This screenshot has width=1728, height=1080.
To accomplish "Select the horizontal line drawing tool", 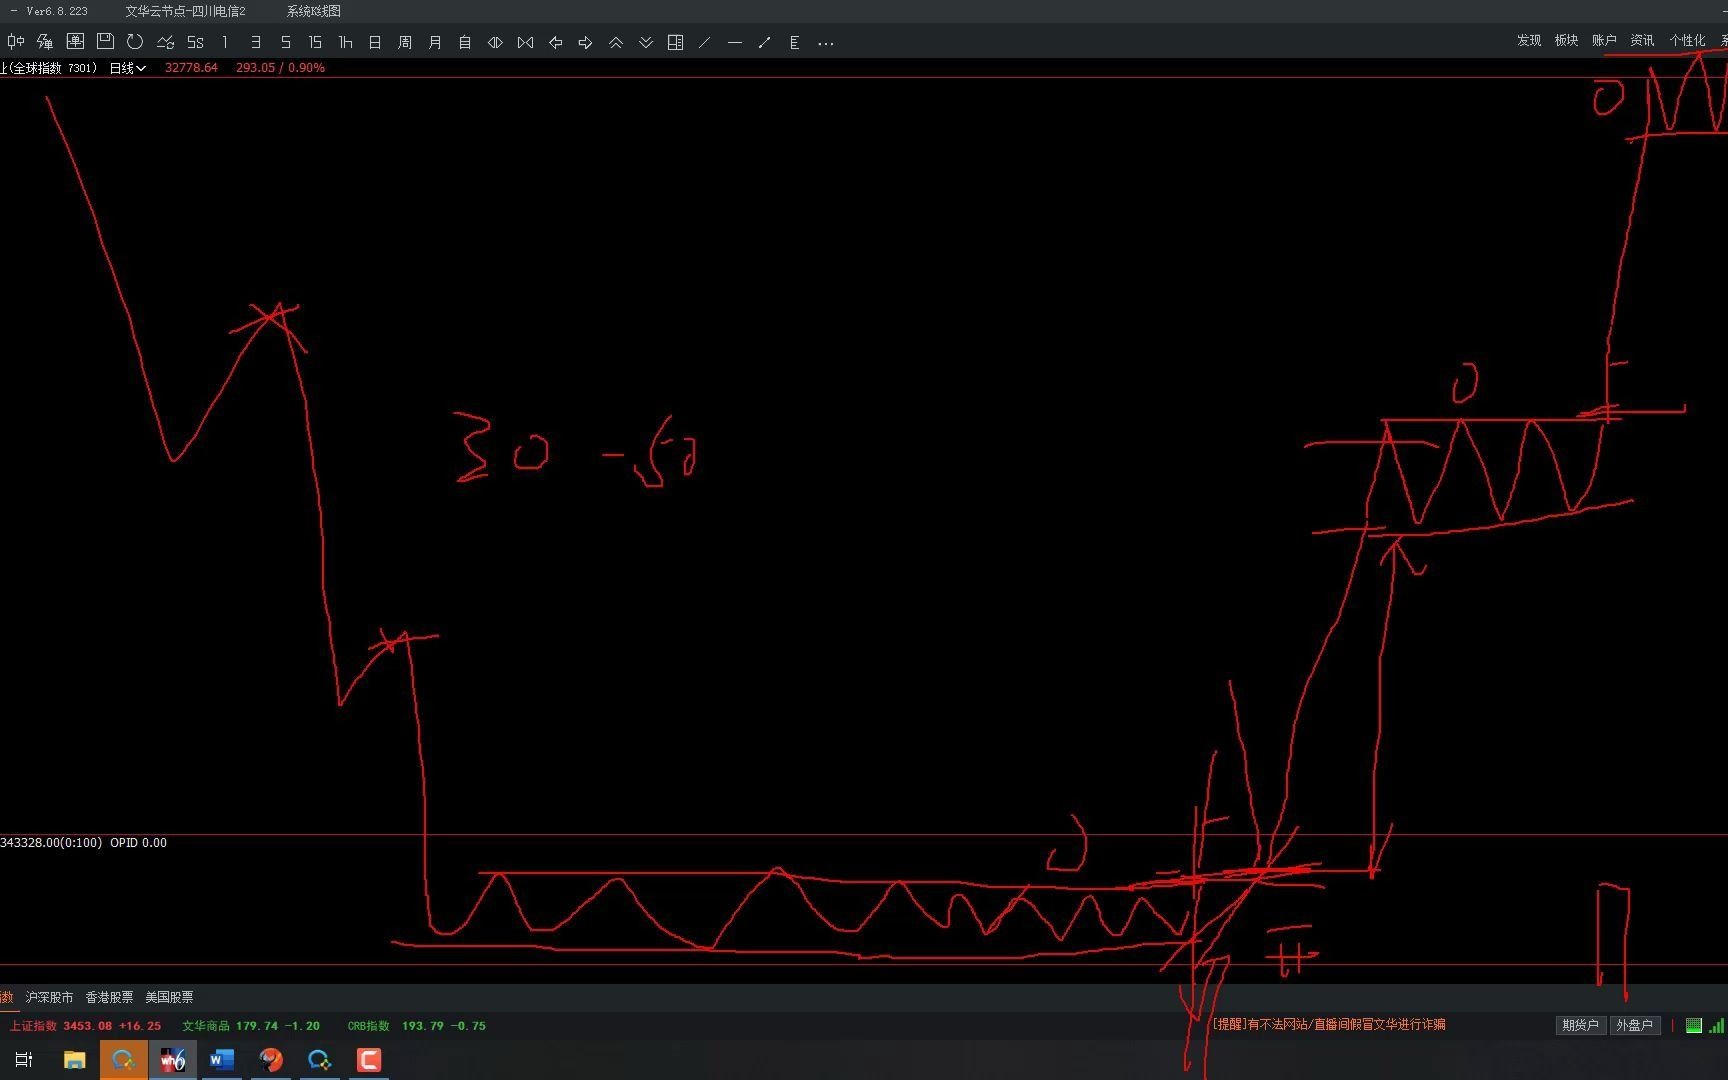I will 735,42.
